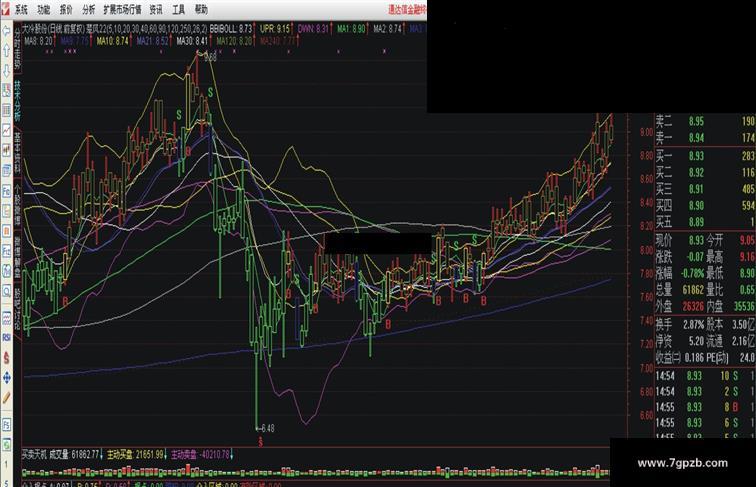Click the 买二 8.92 order row

pos(705,172)
